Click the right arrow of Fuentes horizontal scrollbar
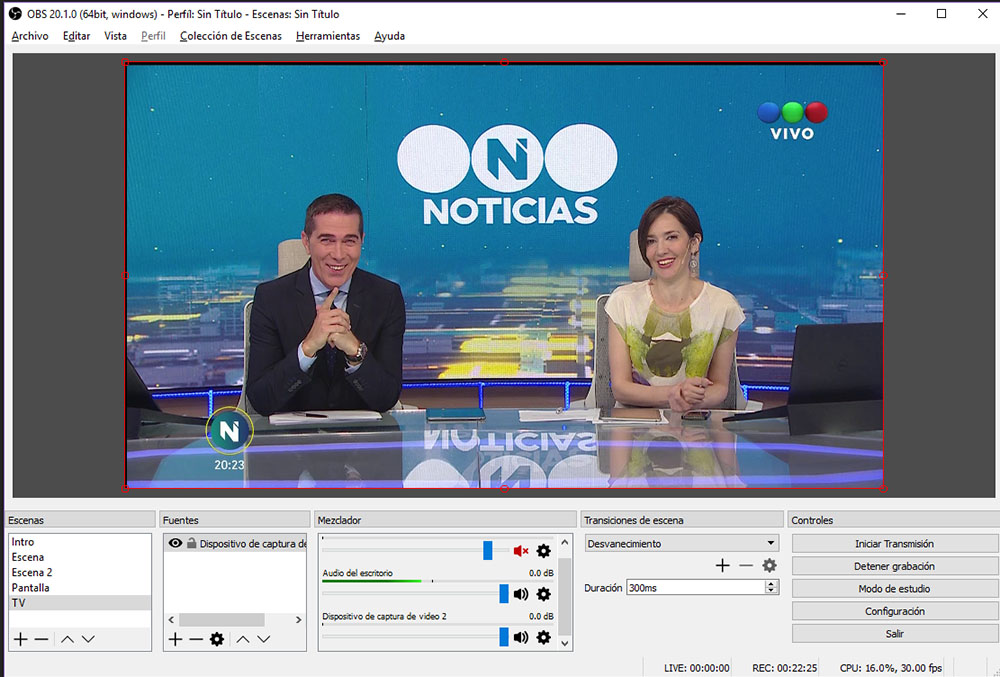This screenshot has height=677, width=1000. pos(298,620)
